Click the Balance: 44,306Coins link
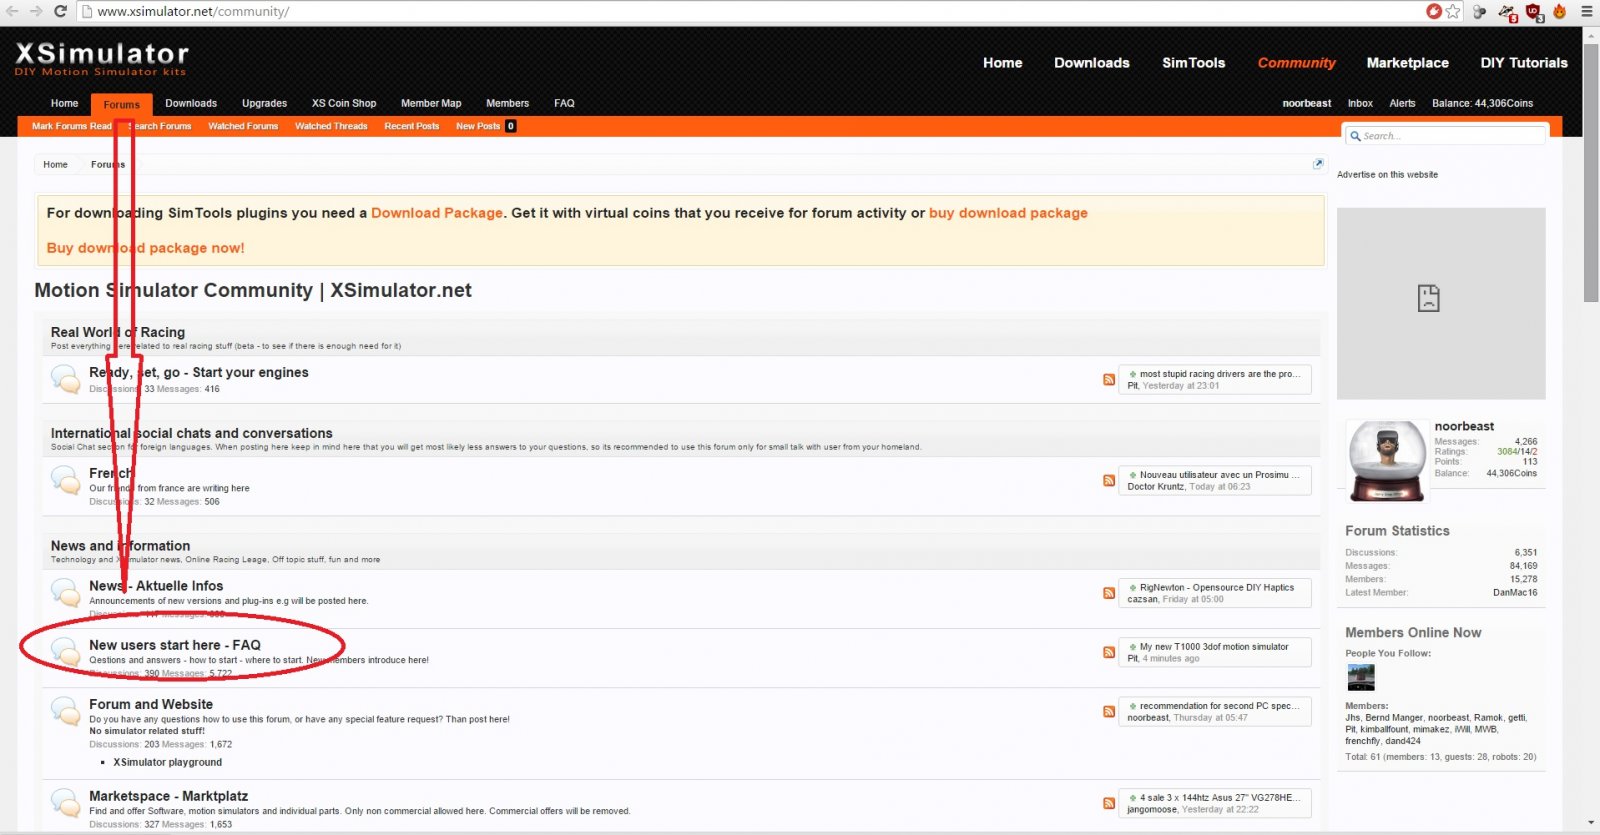Screen dimensions: 1600x835 pyautogui.click(x=1482, y=104)
